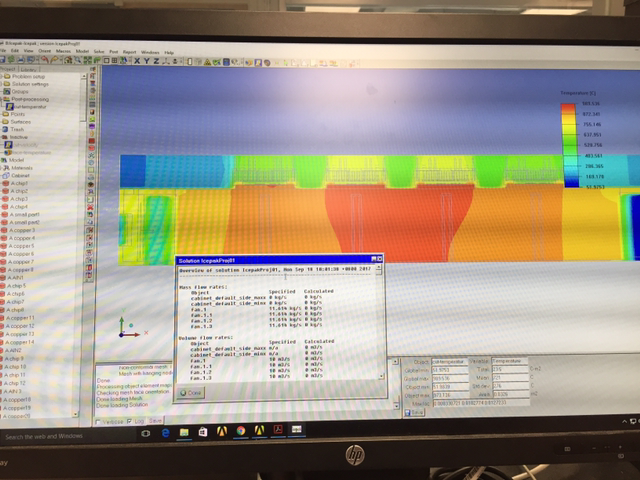Viewport: 640px width, 480px height.
Task: Open the Post menu
Action: click(x=113, y=52)
